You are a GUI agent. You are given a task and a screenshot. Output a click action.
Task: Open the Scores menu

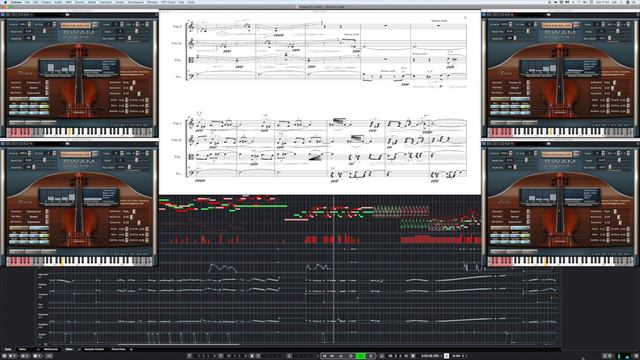(80, 2)
